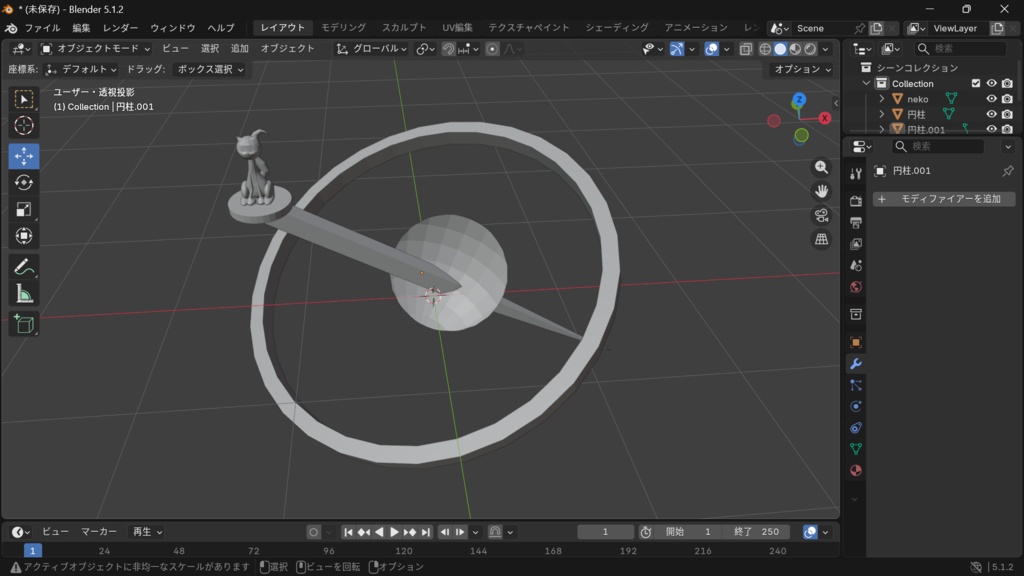Click モディファイアーを追加 button
Screen dimensions: 1024x576
point(944,199)
